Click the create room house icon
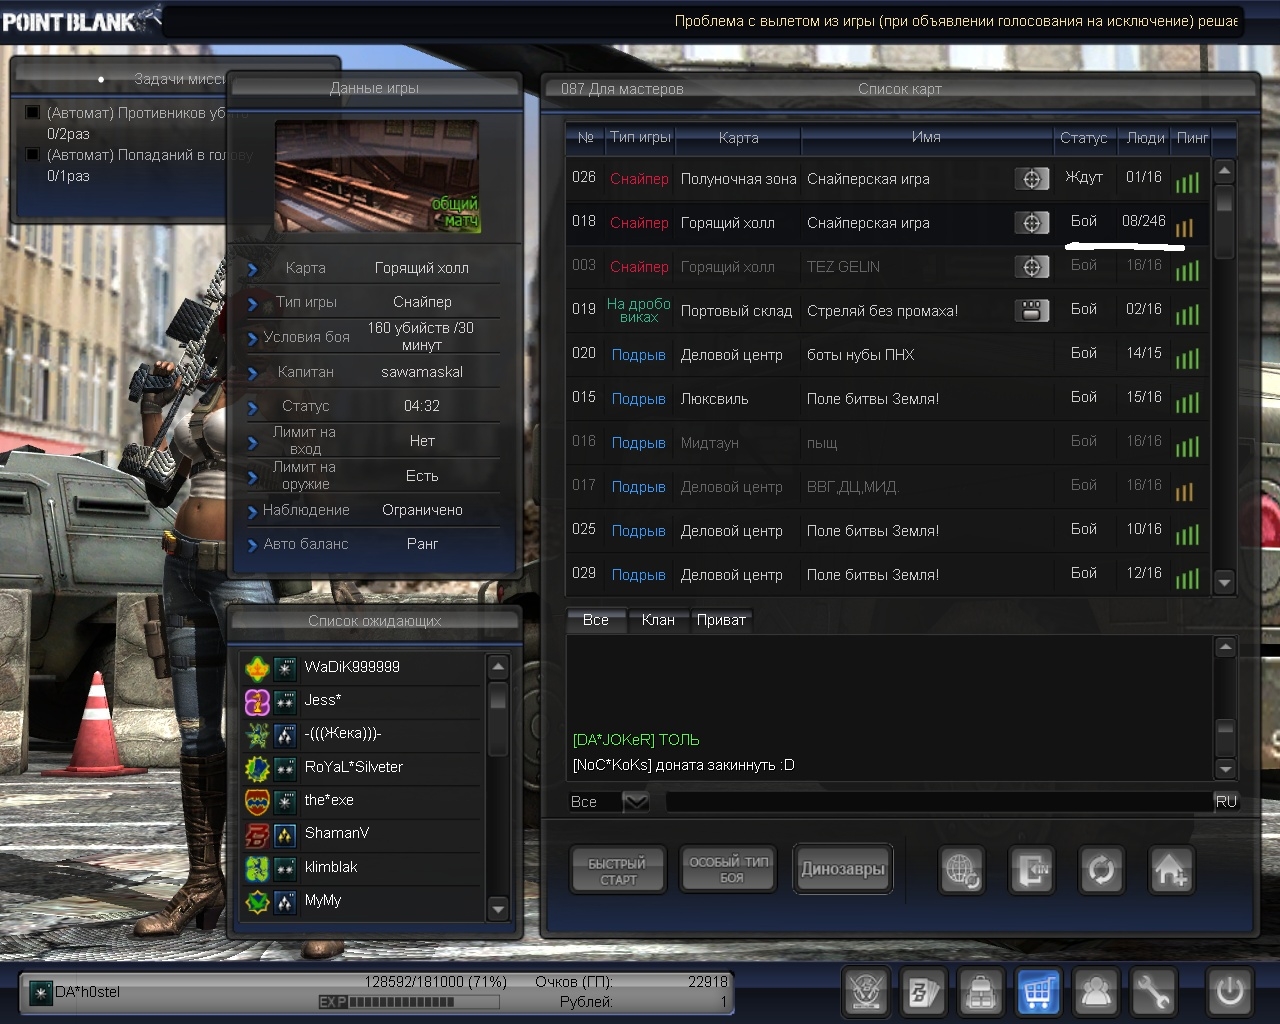The image size is (1280, 1024). click(1170, 870)
